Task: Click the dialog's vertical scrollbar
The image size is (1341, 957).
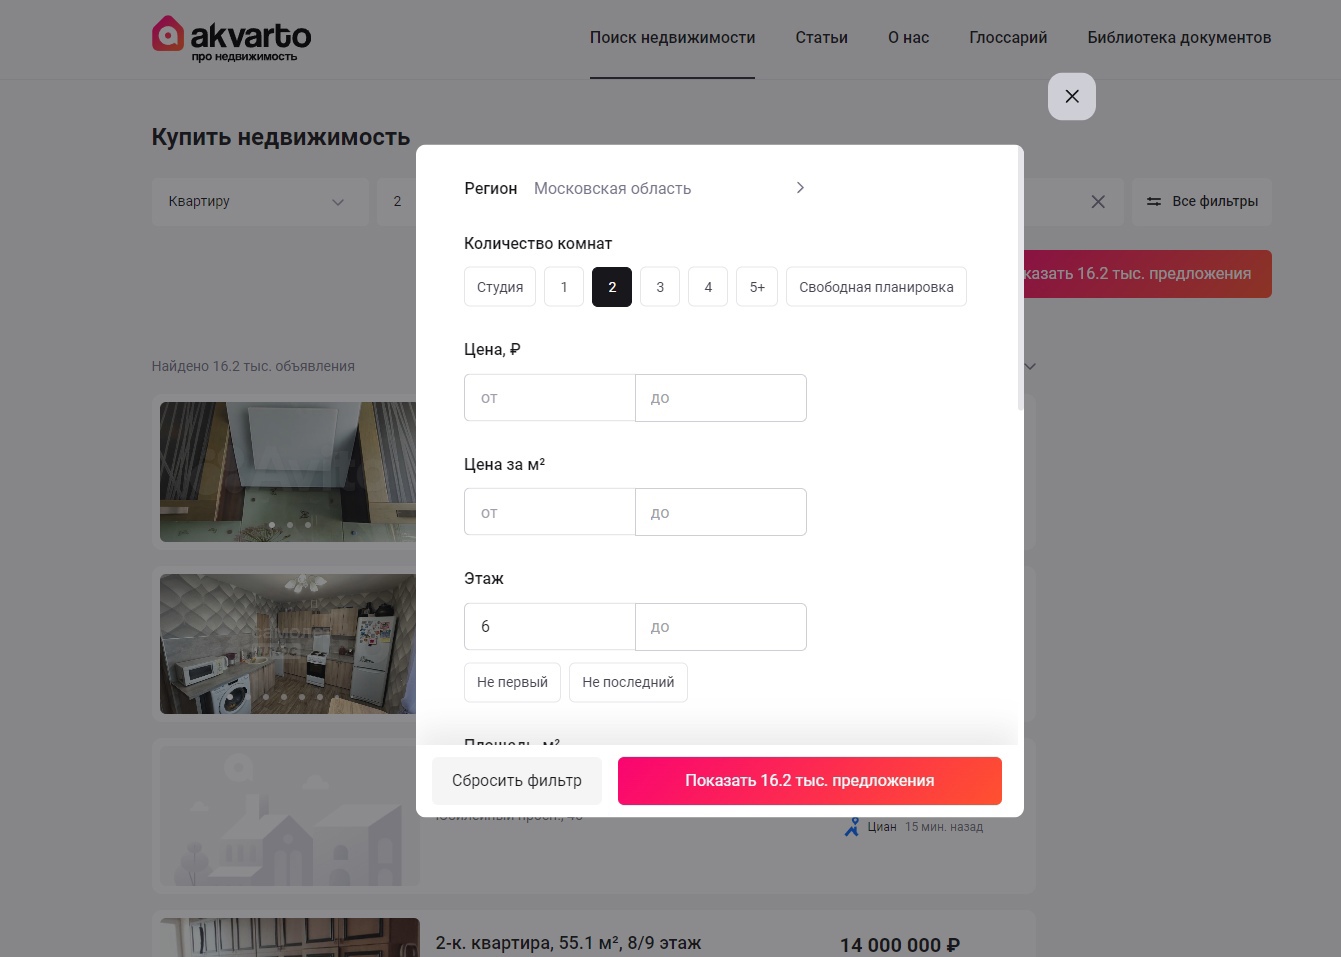Action: pyautogui.click(x=1020, y=280)
